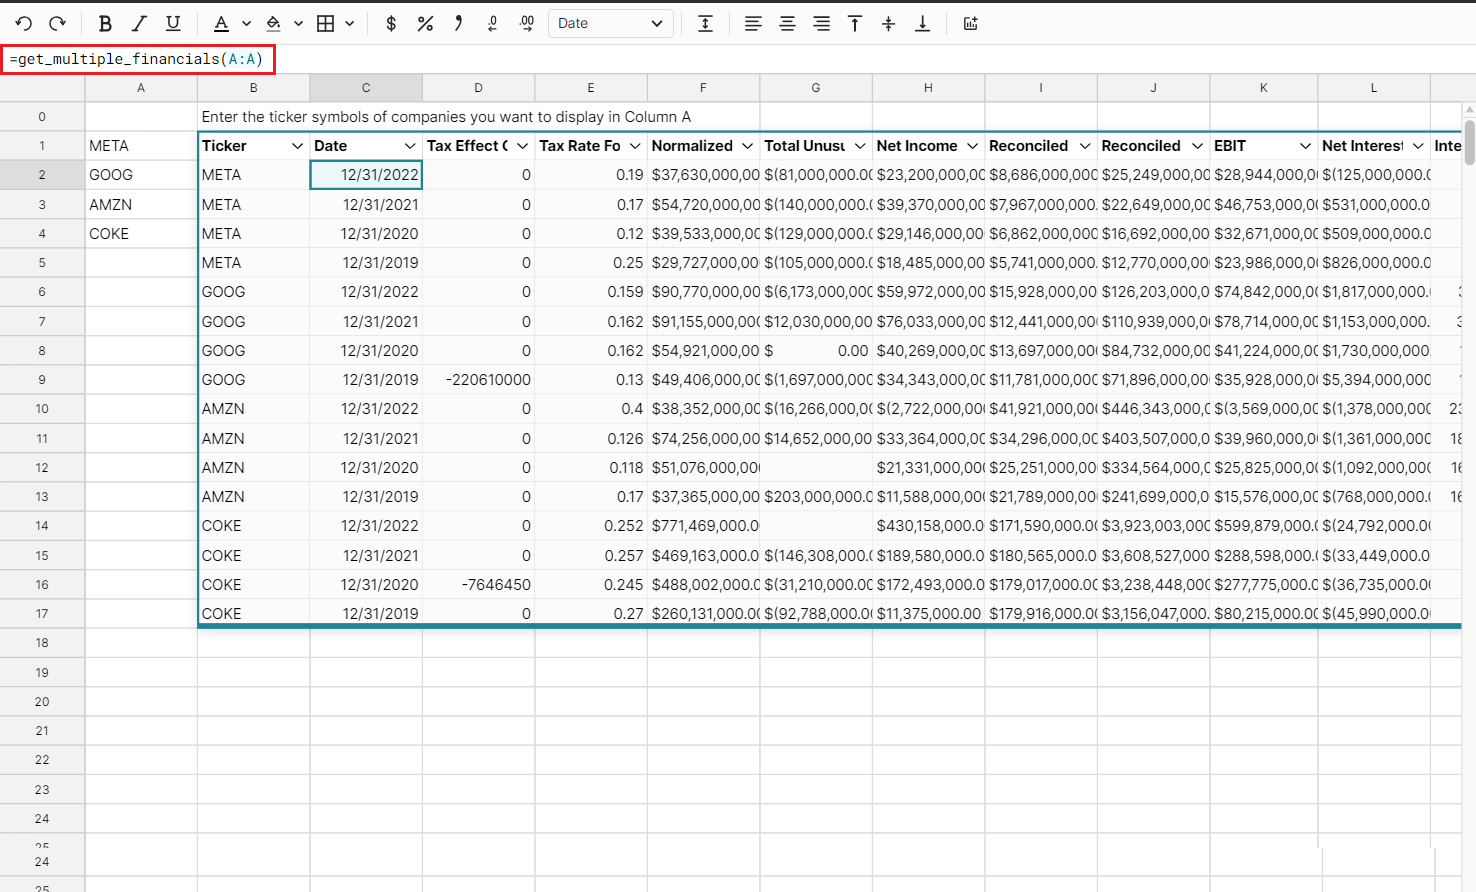Align cell contents to the right
The width and height of the screenshot is (1476, 892).
pos(821,23)
